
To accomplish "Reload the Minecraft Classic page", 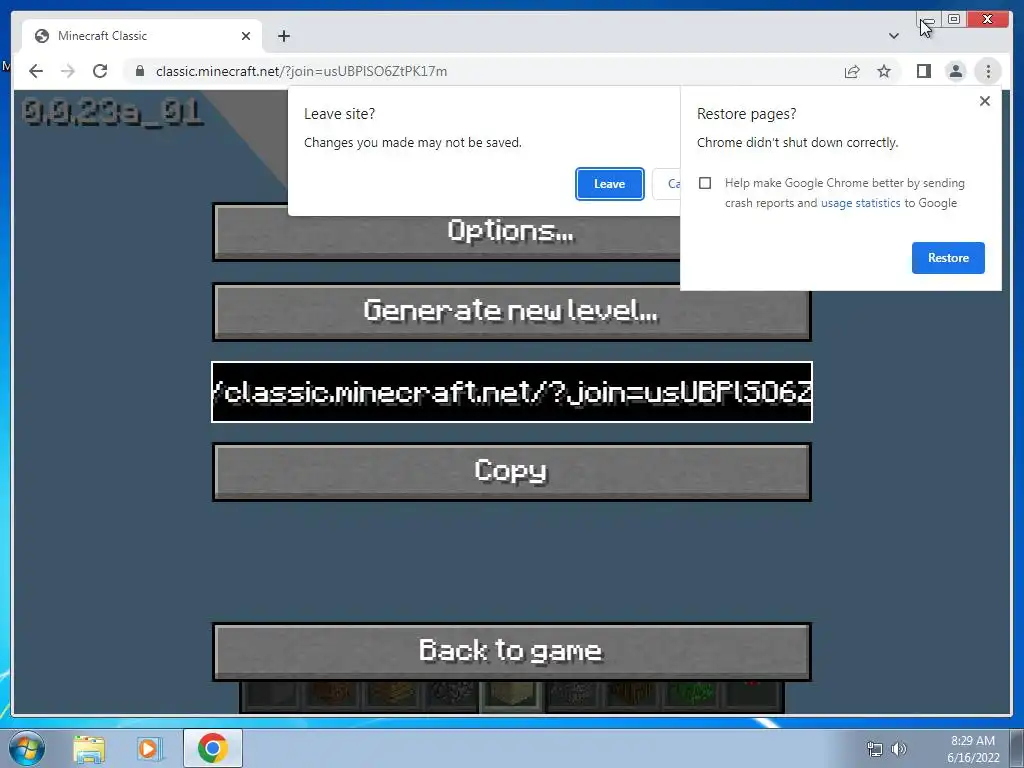I will [x=100, y=71].
